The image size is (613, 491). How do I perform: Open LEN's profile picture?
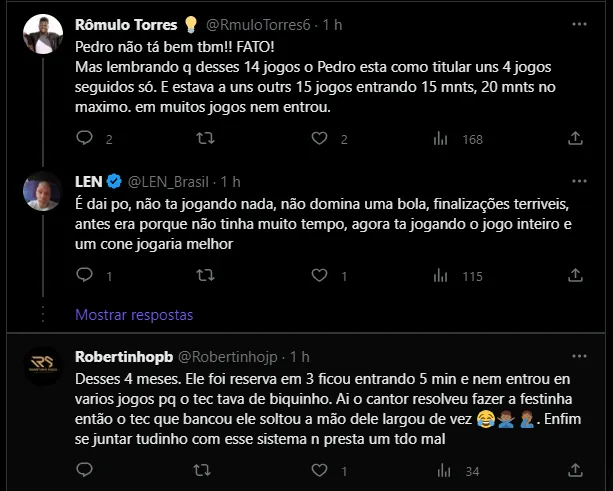point(44,194)
